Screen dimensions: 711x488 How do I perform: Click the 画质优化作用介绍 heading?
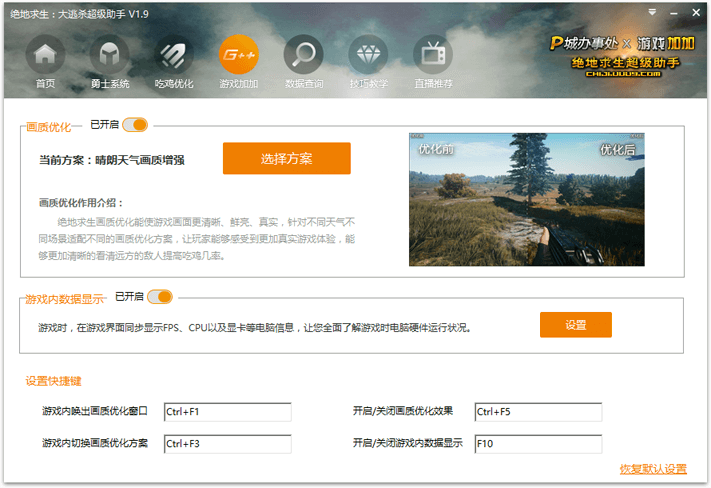pos(81,203)
